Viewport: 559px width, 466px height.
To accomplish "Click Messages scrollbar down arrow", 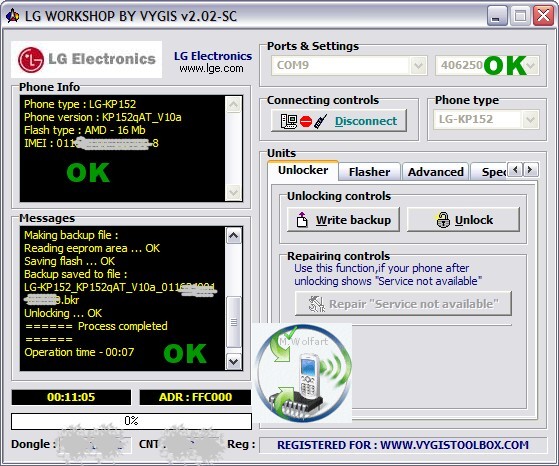I will point(234,362).
